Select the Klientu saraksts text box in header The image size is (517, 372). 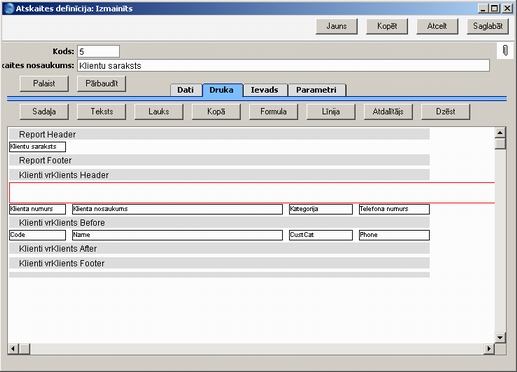pos(37,147)
